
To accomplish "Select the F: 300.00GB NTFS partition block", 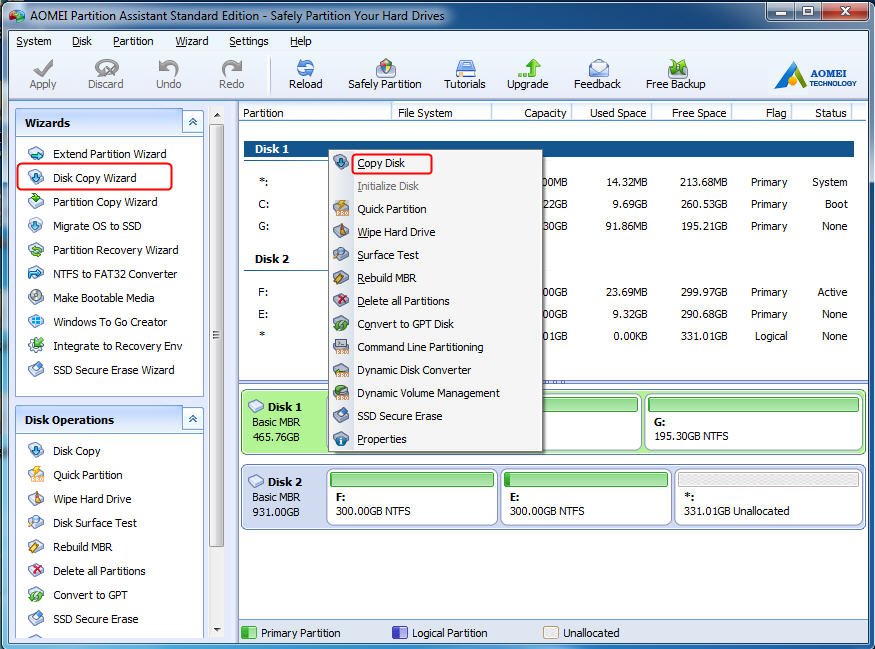I will 412,497.
